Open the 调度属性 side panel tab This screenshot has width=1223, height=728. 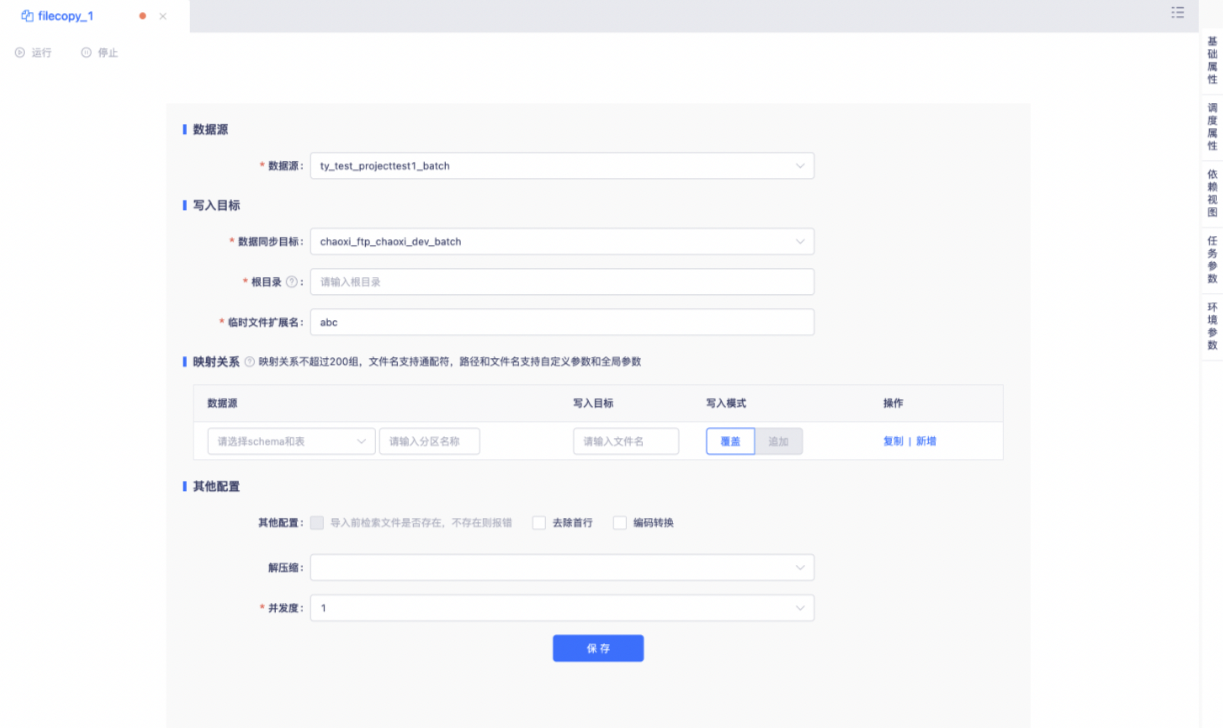pos(1212,126)
